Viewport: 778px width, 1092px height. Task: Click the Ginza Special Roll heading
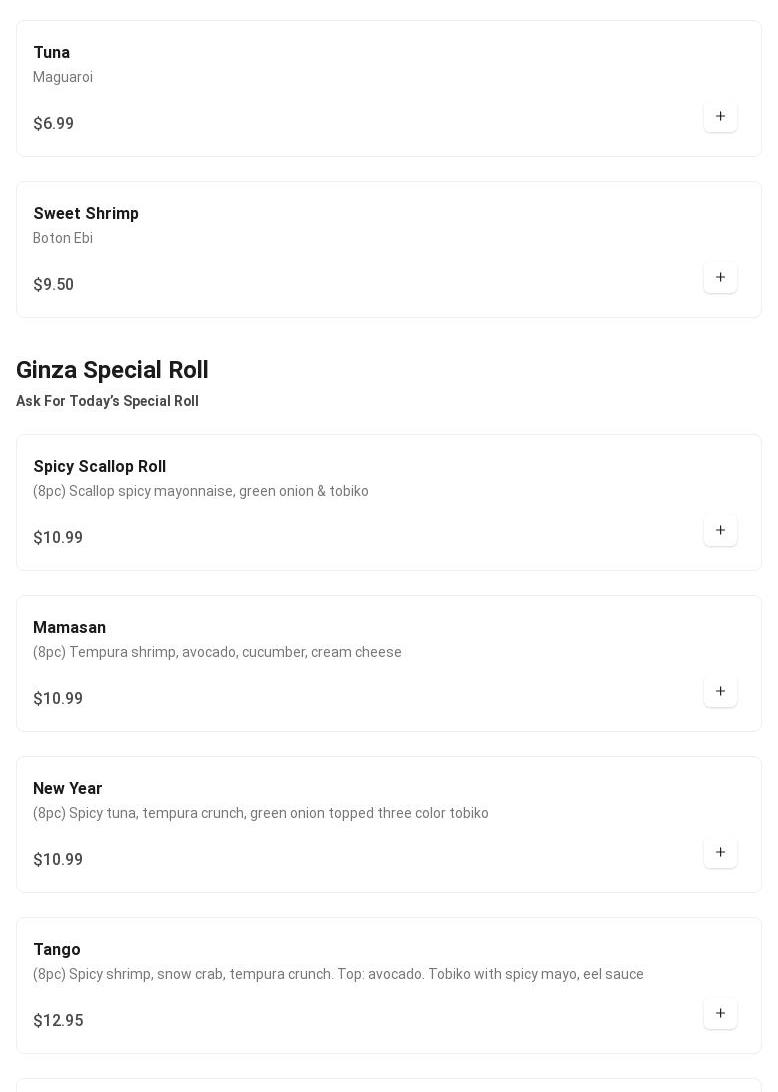tap(112, 370)
